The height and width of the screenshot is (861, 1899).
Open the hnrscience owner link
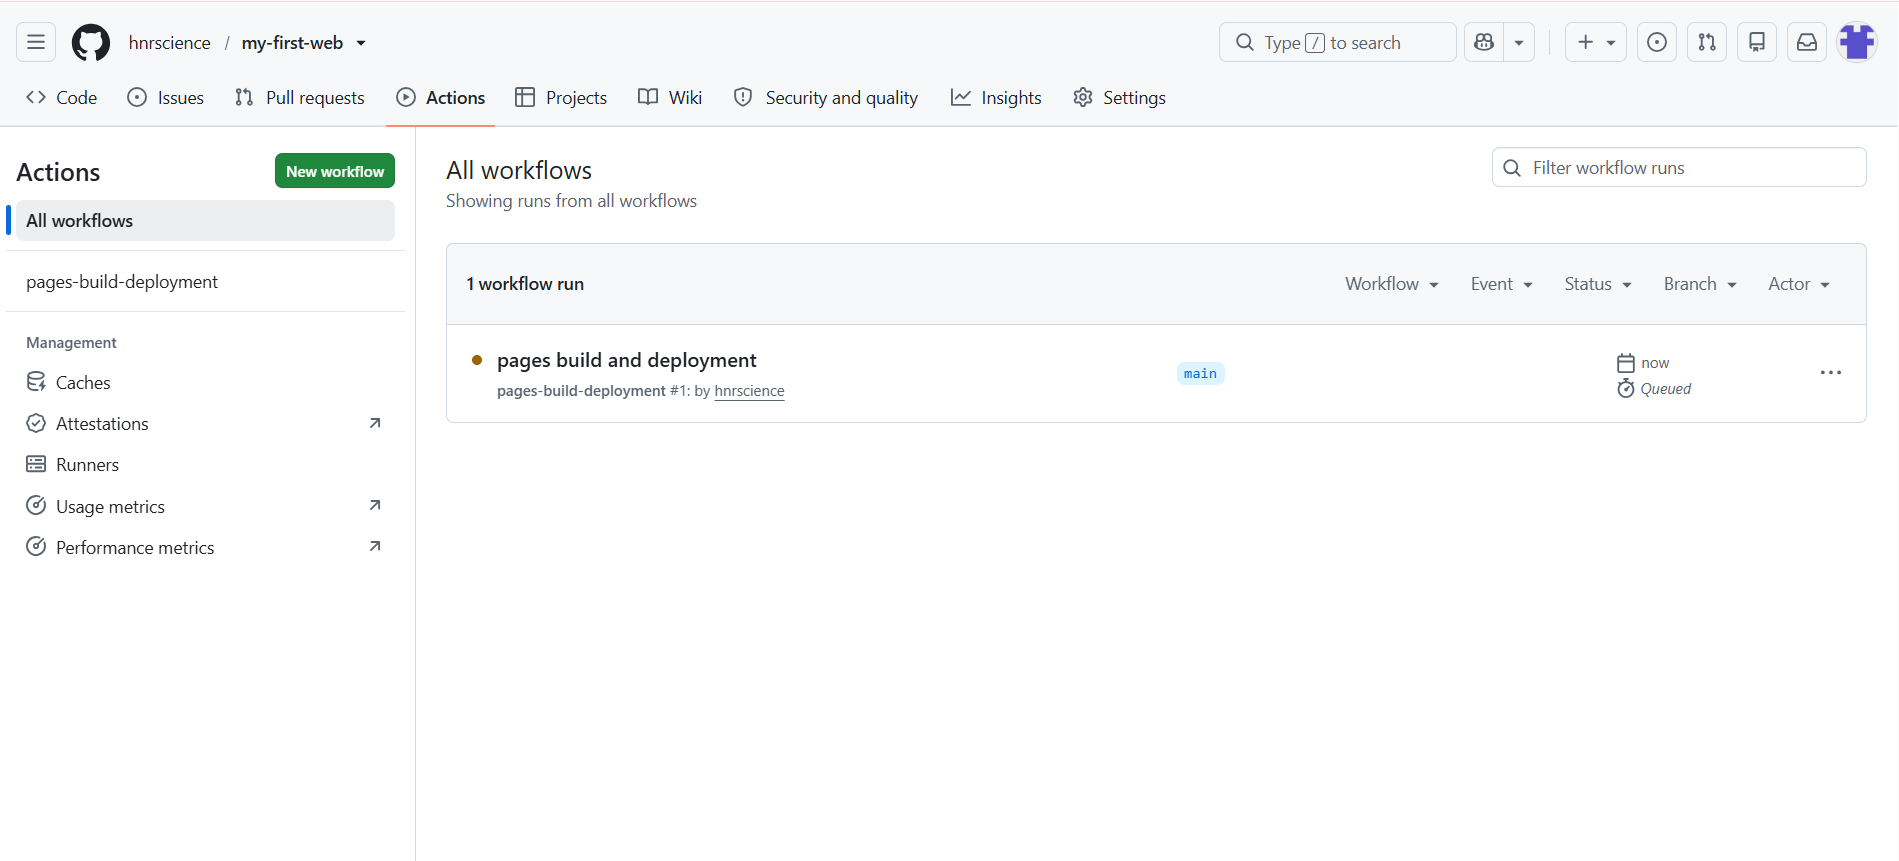pyautogui.click(x=169, y=43)
